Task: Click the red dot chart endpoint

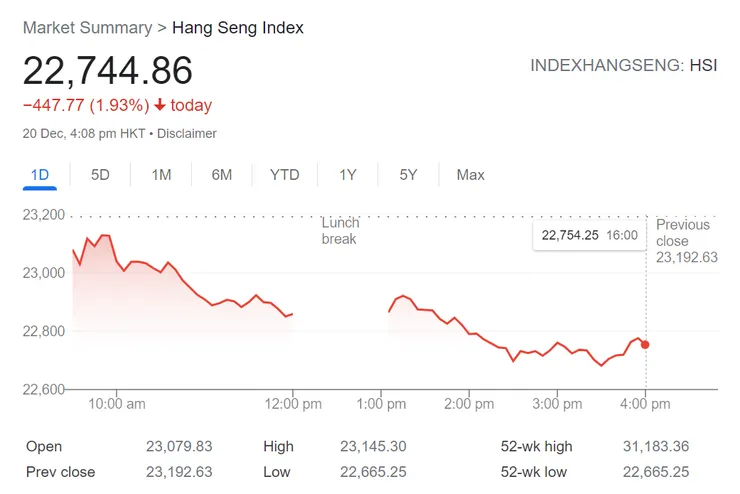Action: click(645, 345)
